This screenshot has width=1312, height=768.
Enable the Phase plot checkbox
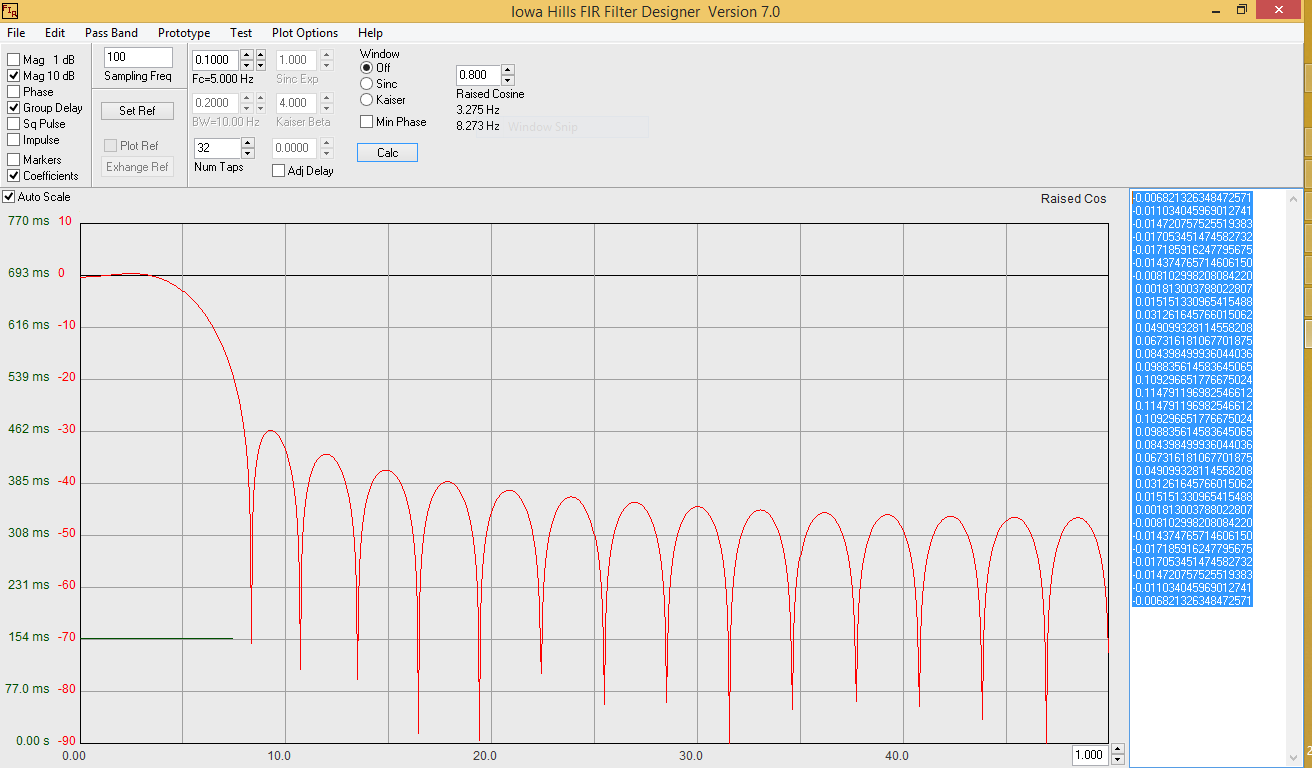pyautogui.click(x=14, y=92)
